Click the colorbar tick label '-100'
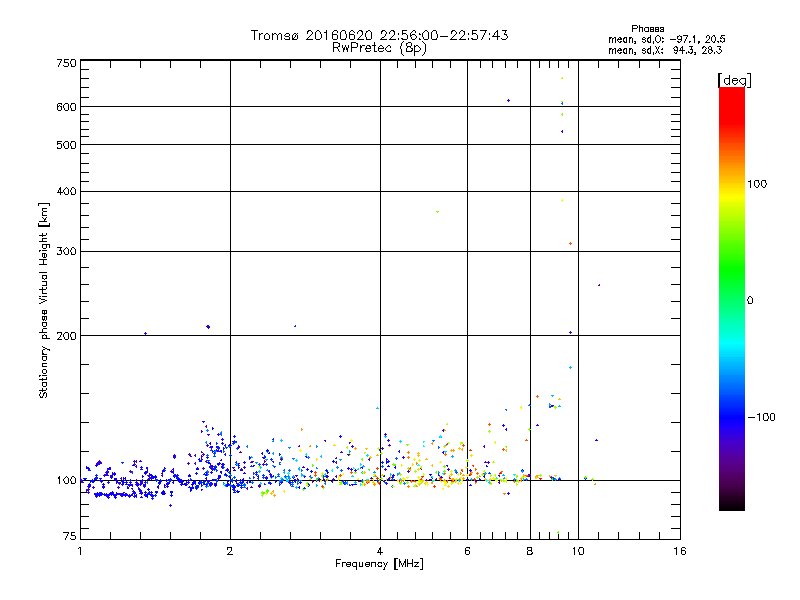 [x=762, y=417]
